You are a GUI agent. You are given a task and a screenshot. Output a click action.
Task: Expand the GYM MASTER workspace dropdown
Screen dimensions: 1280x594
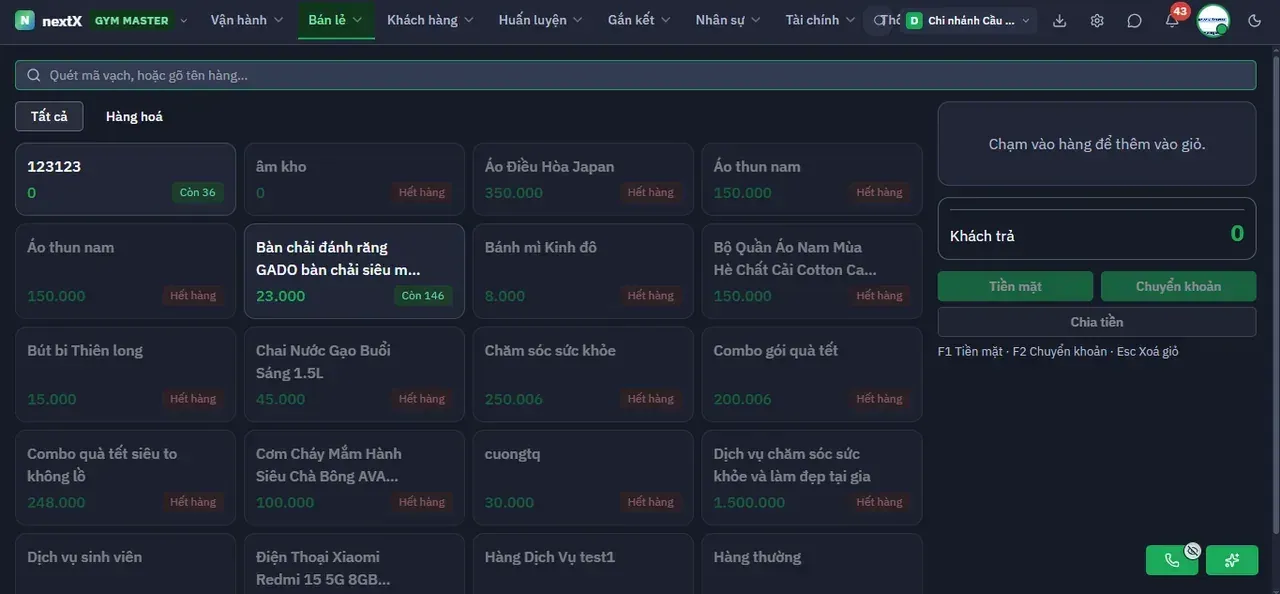139,20
